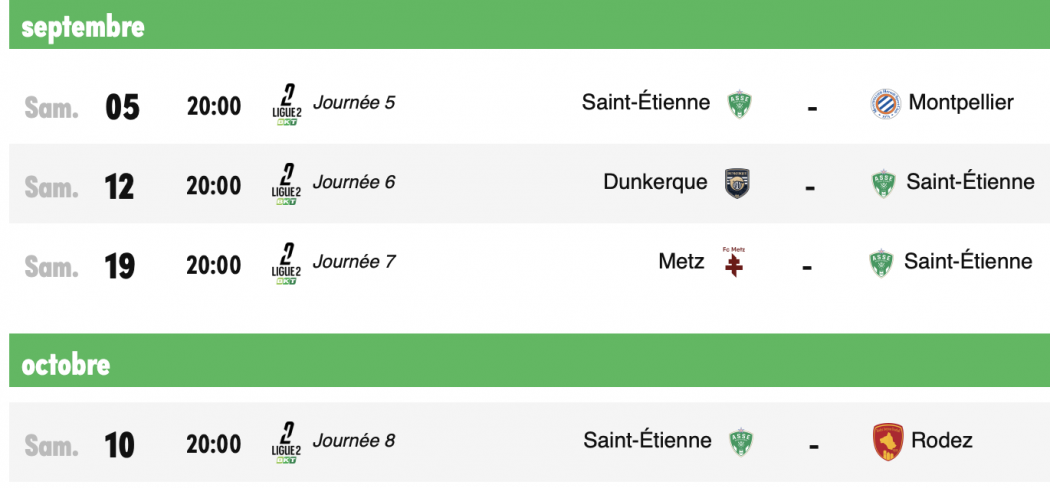Click Saint-Étienne crest in Rodez match row
Image resolution: width=1050 pixels, height=488 pixels.
(x=740, y=442)
